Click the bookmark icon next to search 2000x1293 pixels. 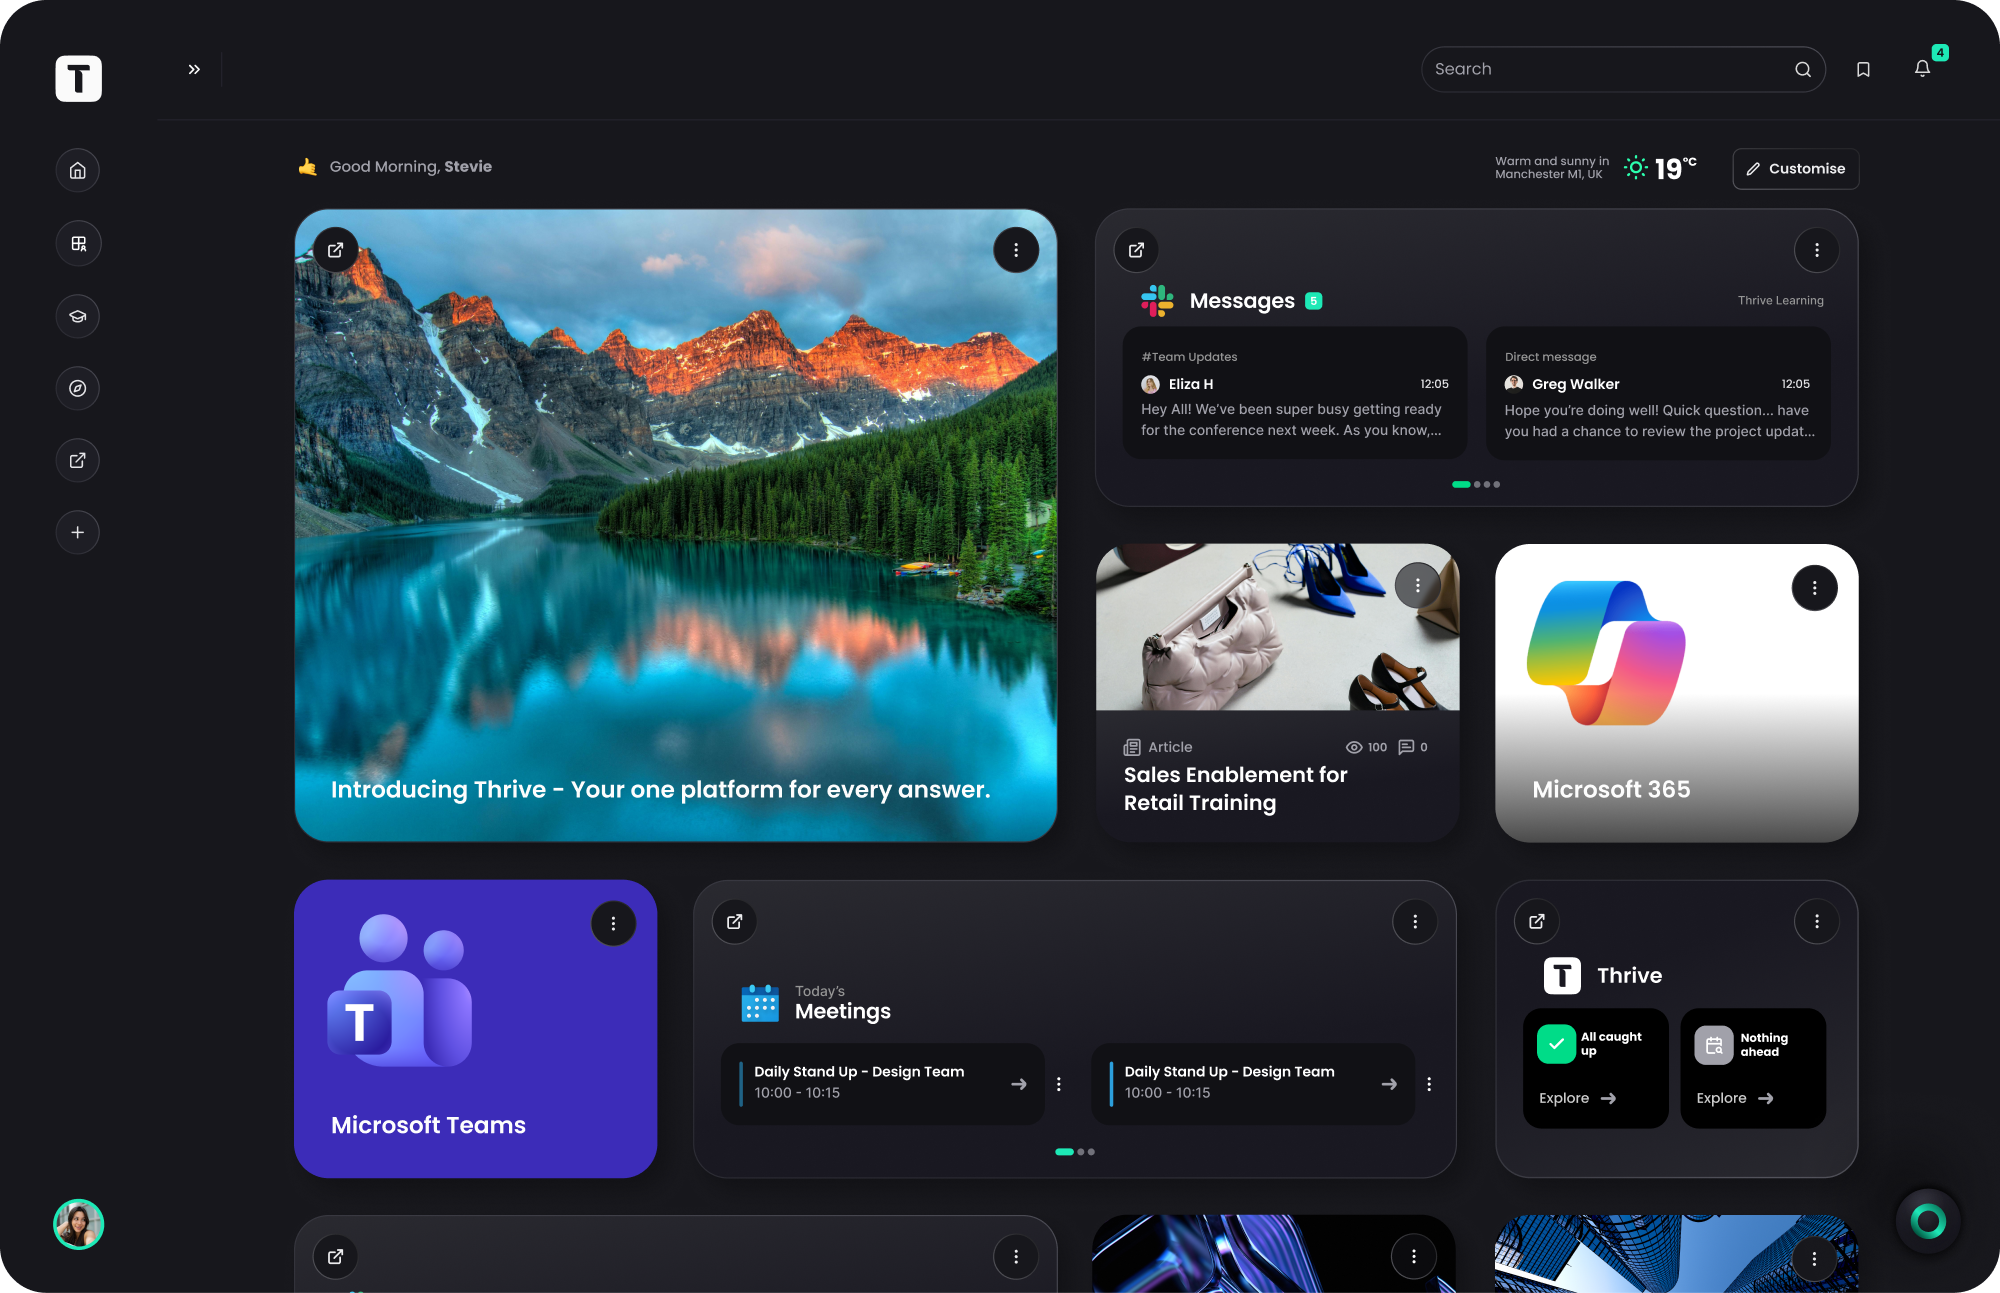[1862, 69]
